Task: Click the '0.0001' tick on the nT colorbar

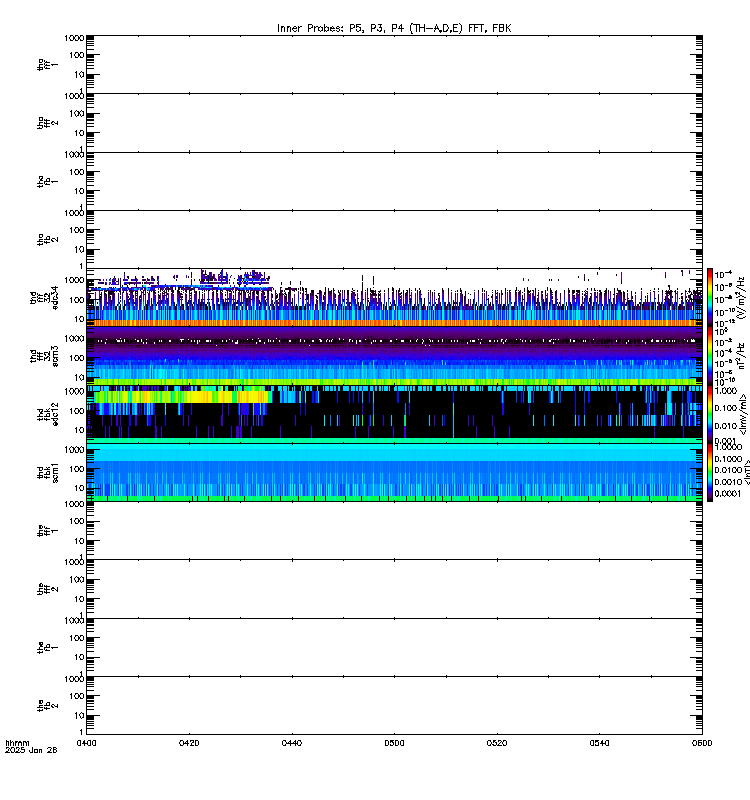Action: (728, 493)
